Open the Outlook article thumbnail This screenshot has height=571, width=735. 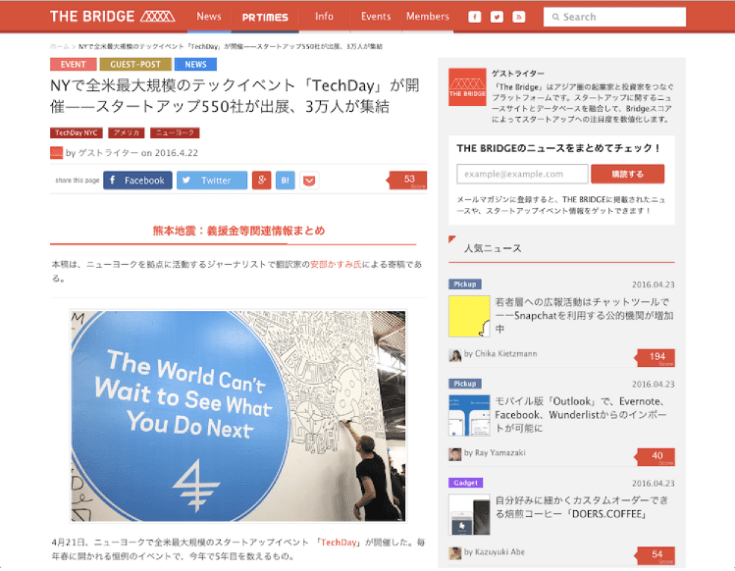(x=469, y=415)
